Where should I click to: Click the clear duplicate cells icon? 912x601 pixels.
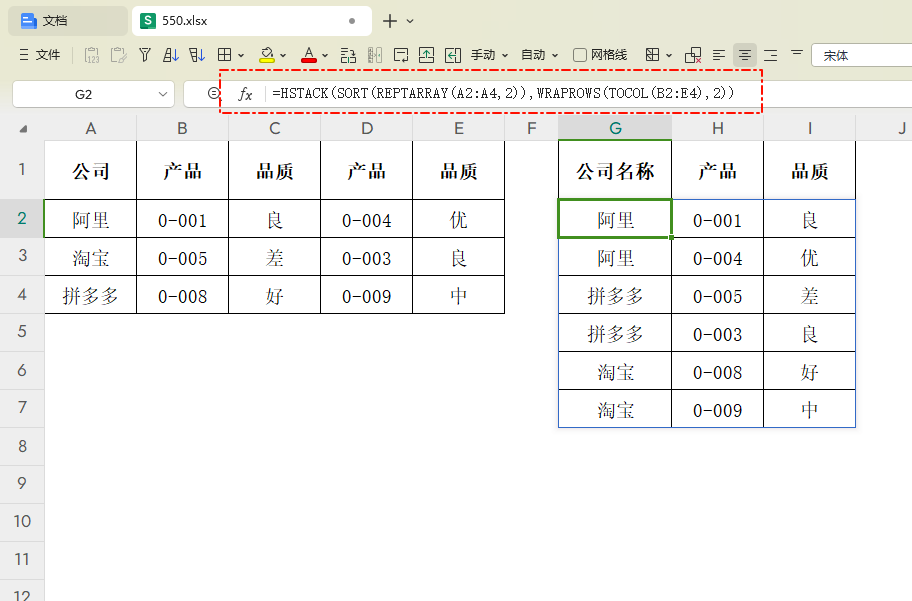[693, 55]
